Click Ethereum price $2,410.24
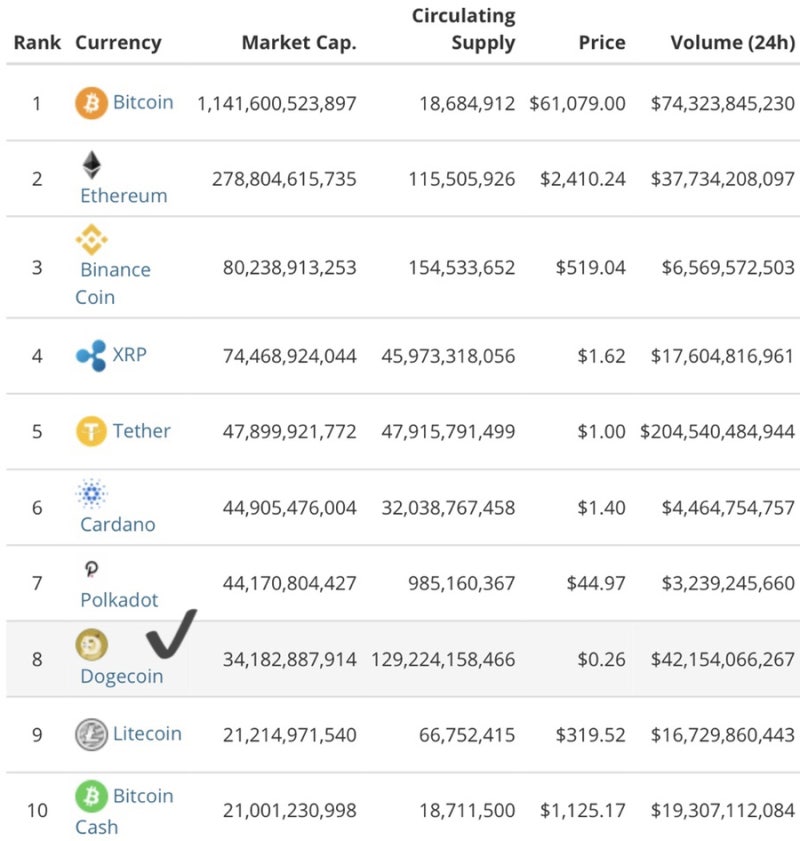This screenshot has width=800, height=841. coord(583,179)
